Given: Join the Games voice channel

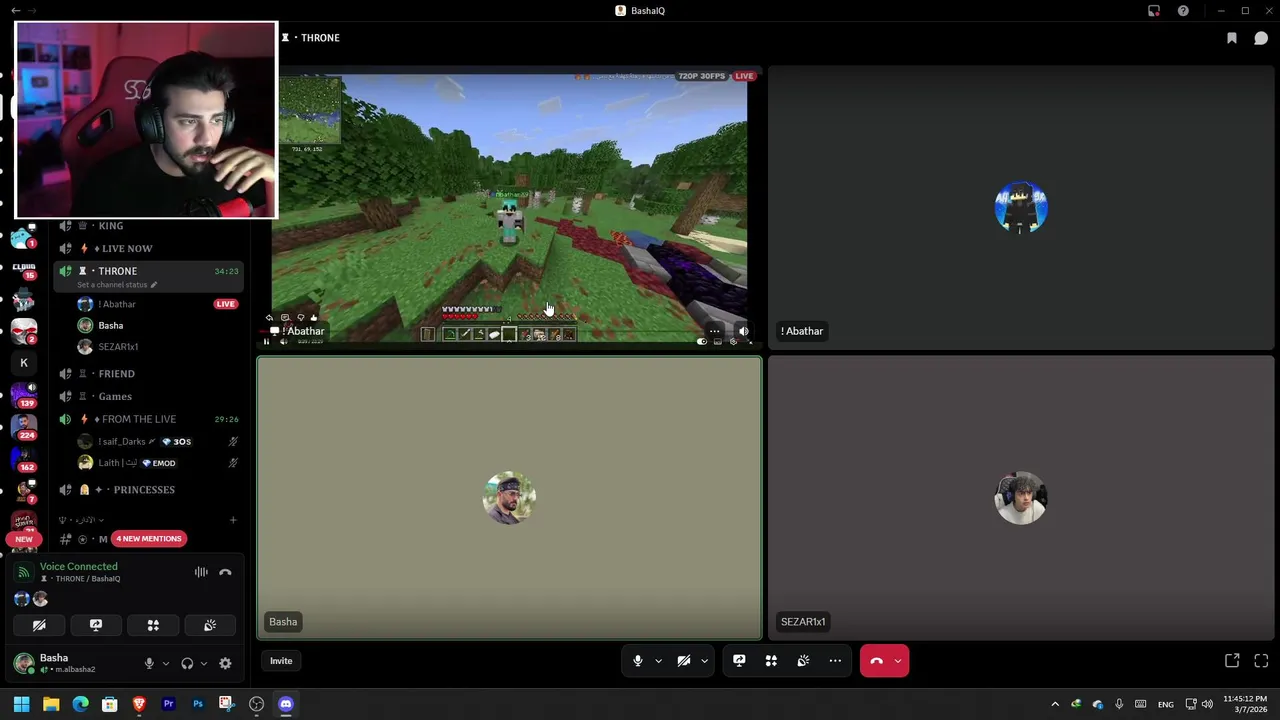Looking at the screenshot, I should [148, 396].
